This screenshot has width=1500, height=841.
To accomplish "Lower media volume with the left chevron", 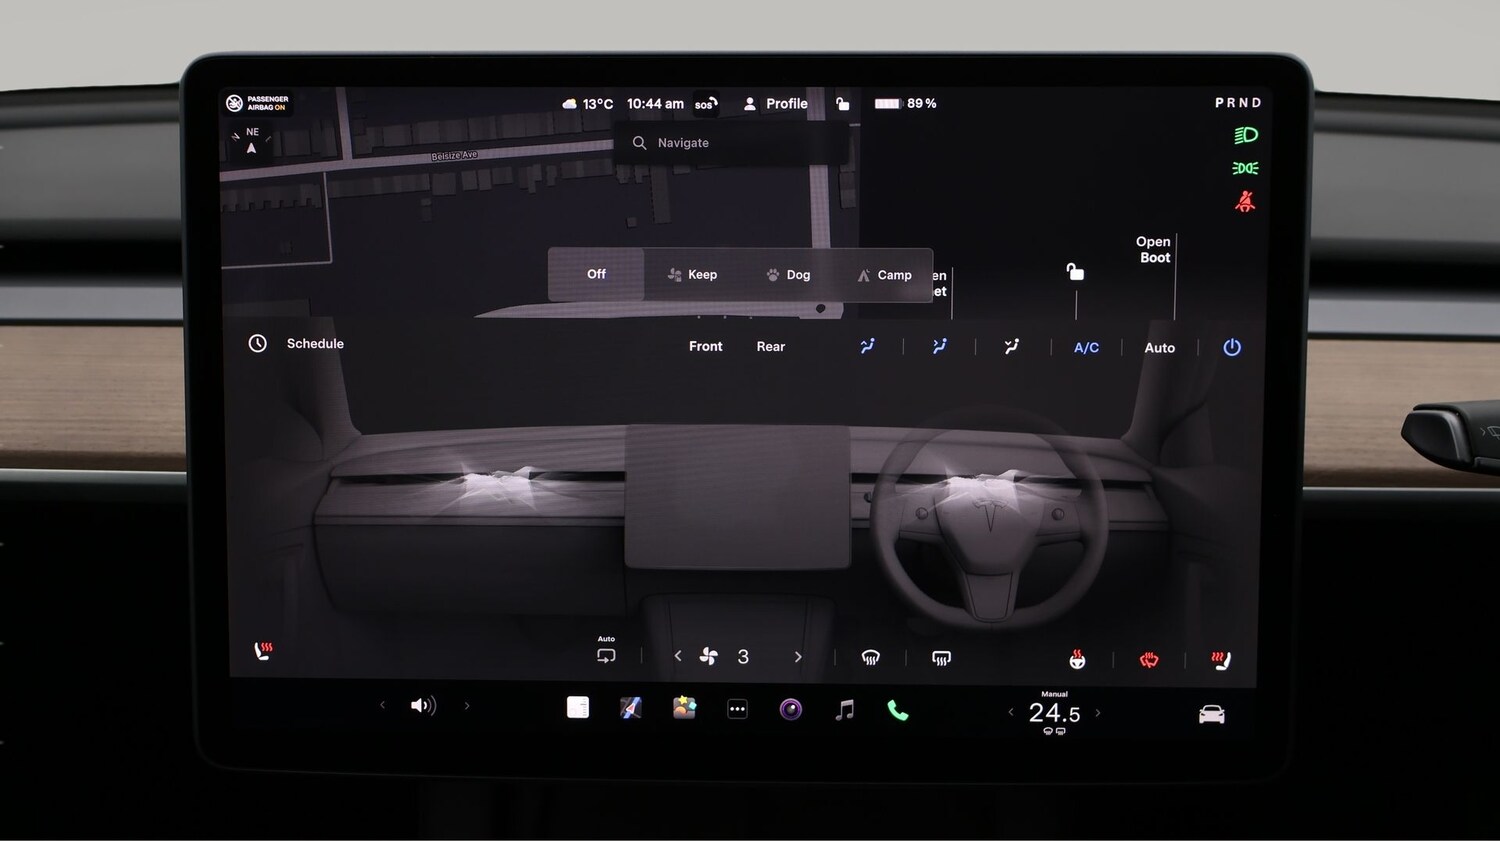I will tap(383, 705).
